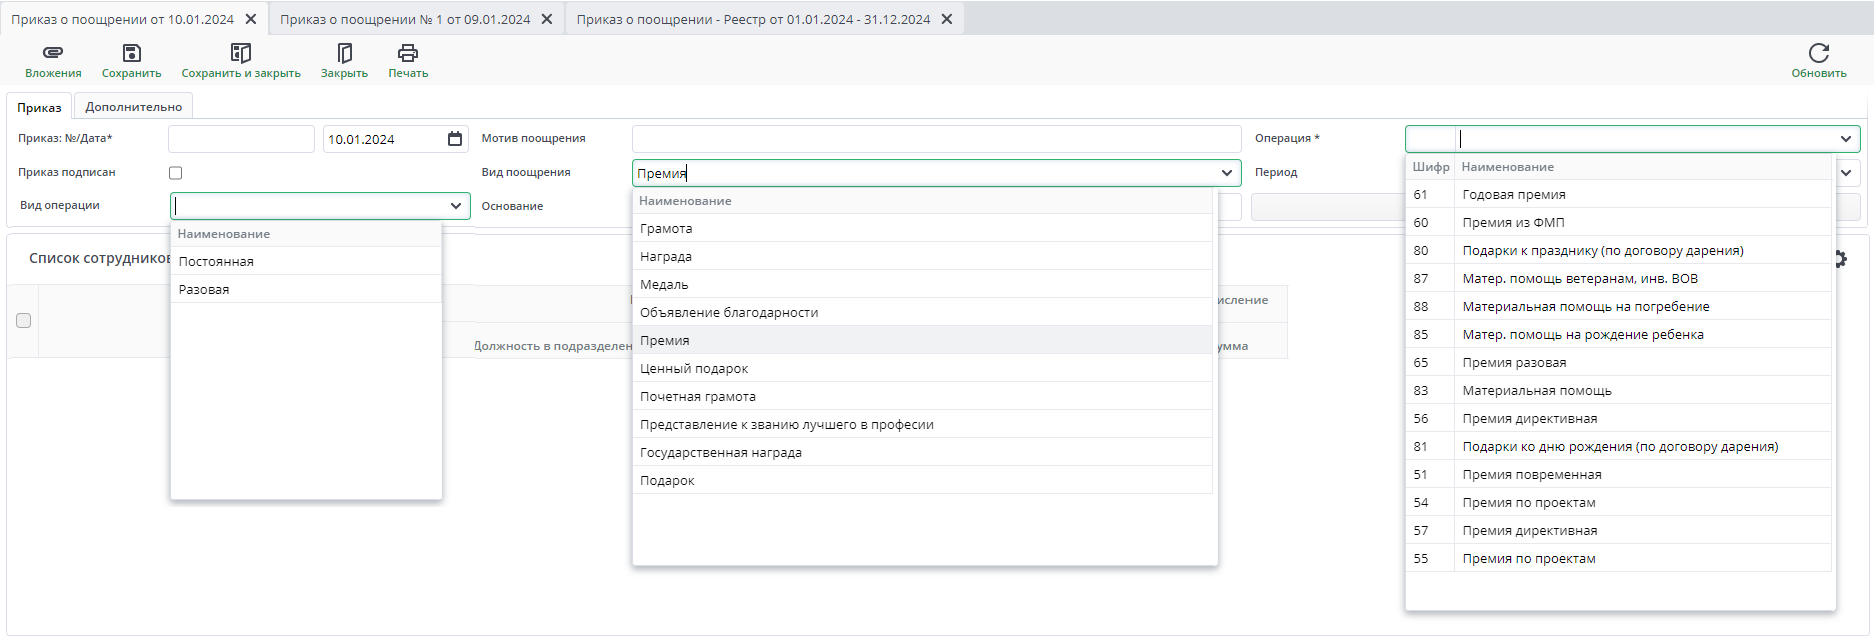The image size is (1874, 639).
Task: Open the calendar date picker icon
Action: (455, 139)
